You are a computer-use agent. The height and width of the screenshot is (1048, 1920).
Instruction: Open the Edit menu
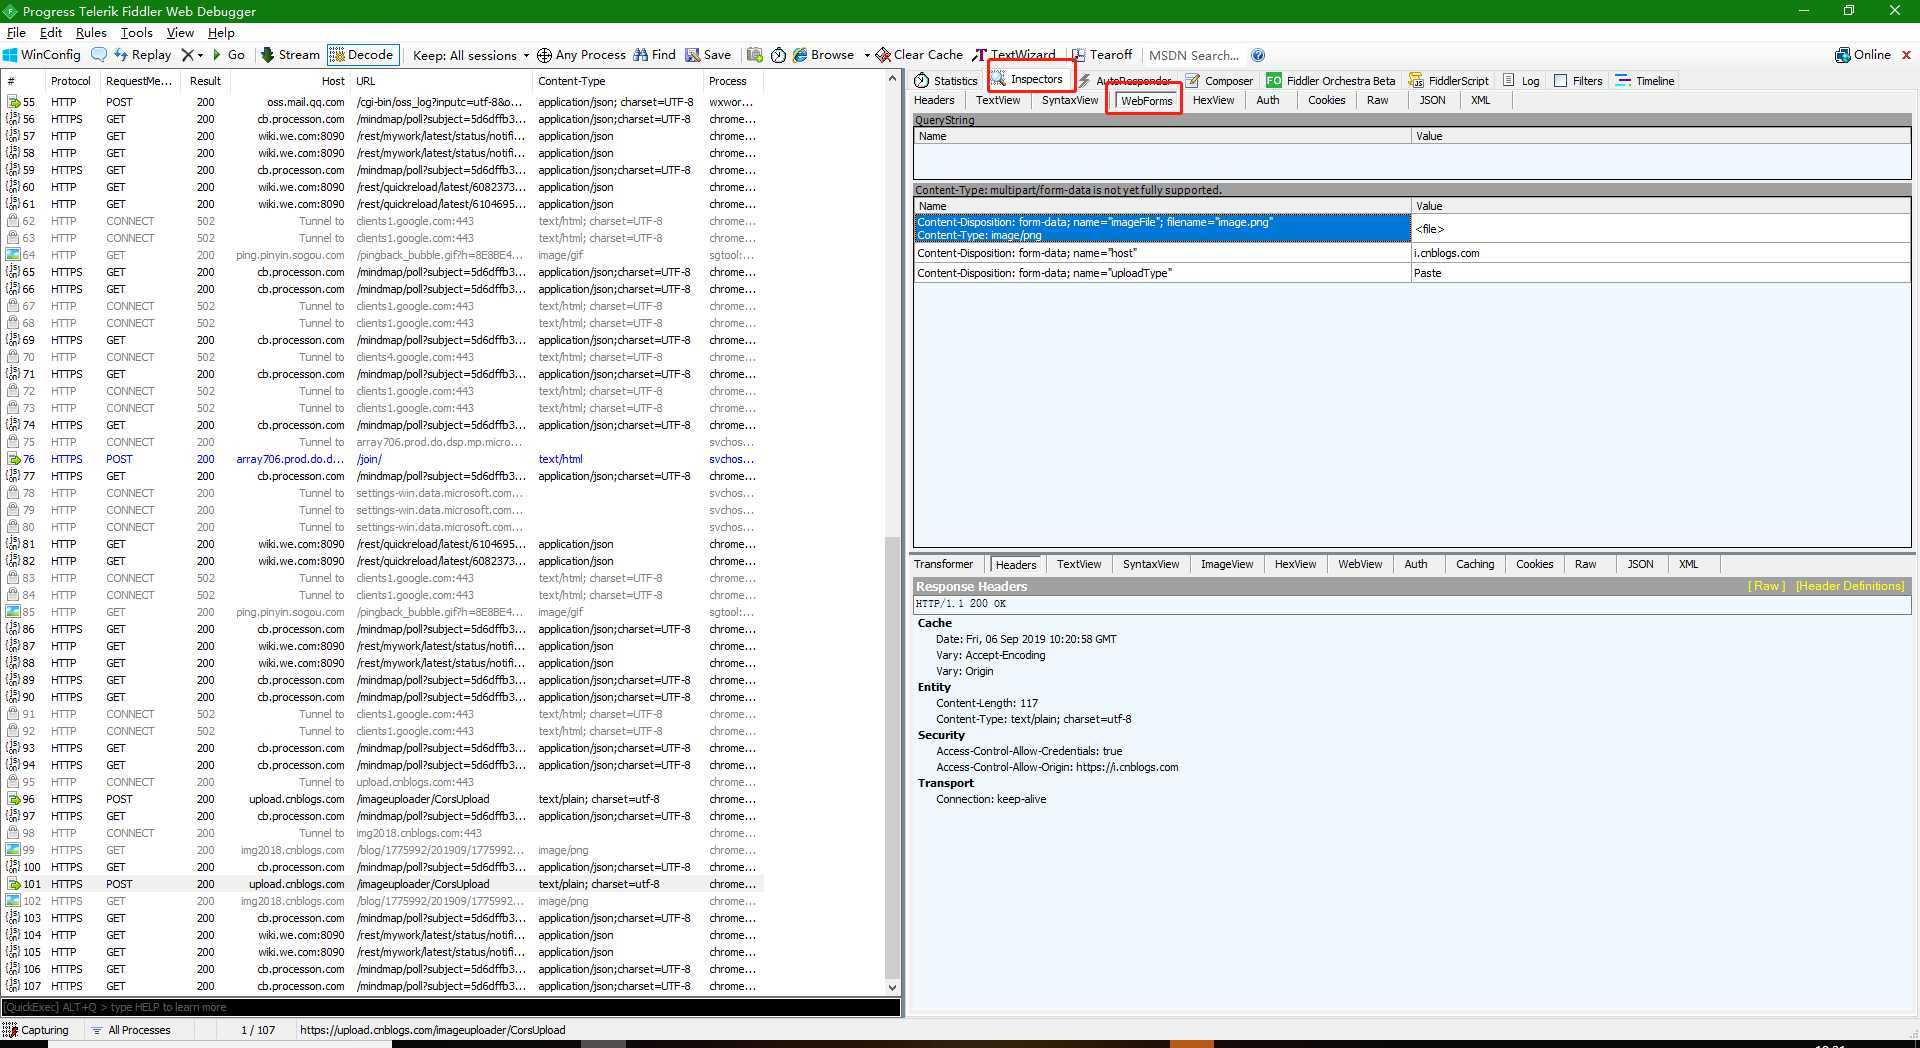click(51, 33)
